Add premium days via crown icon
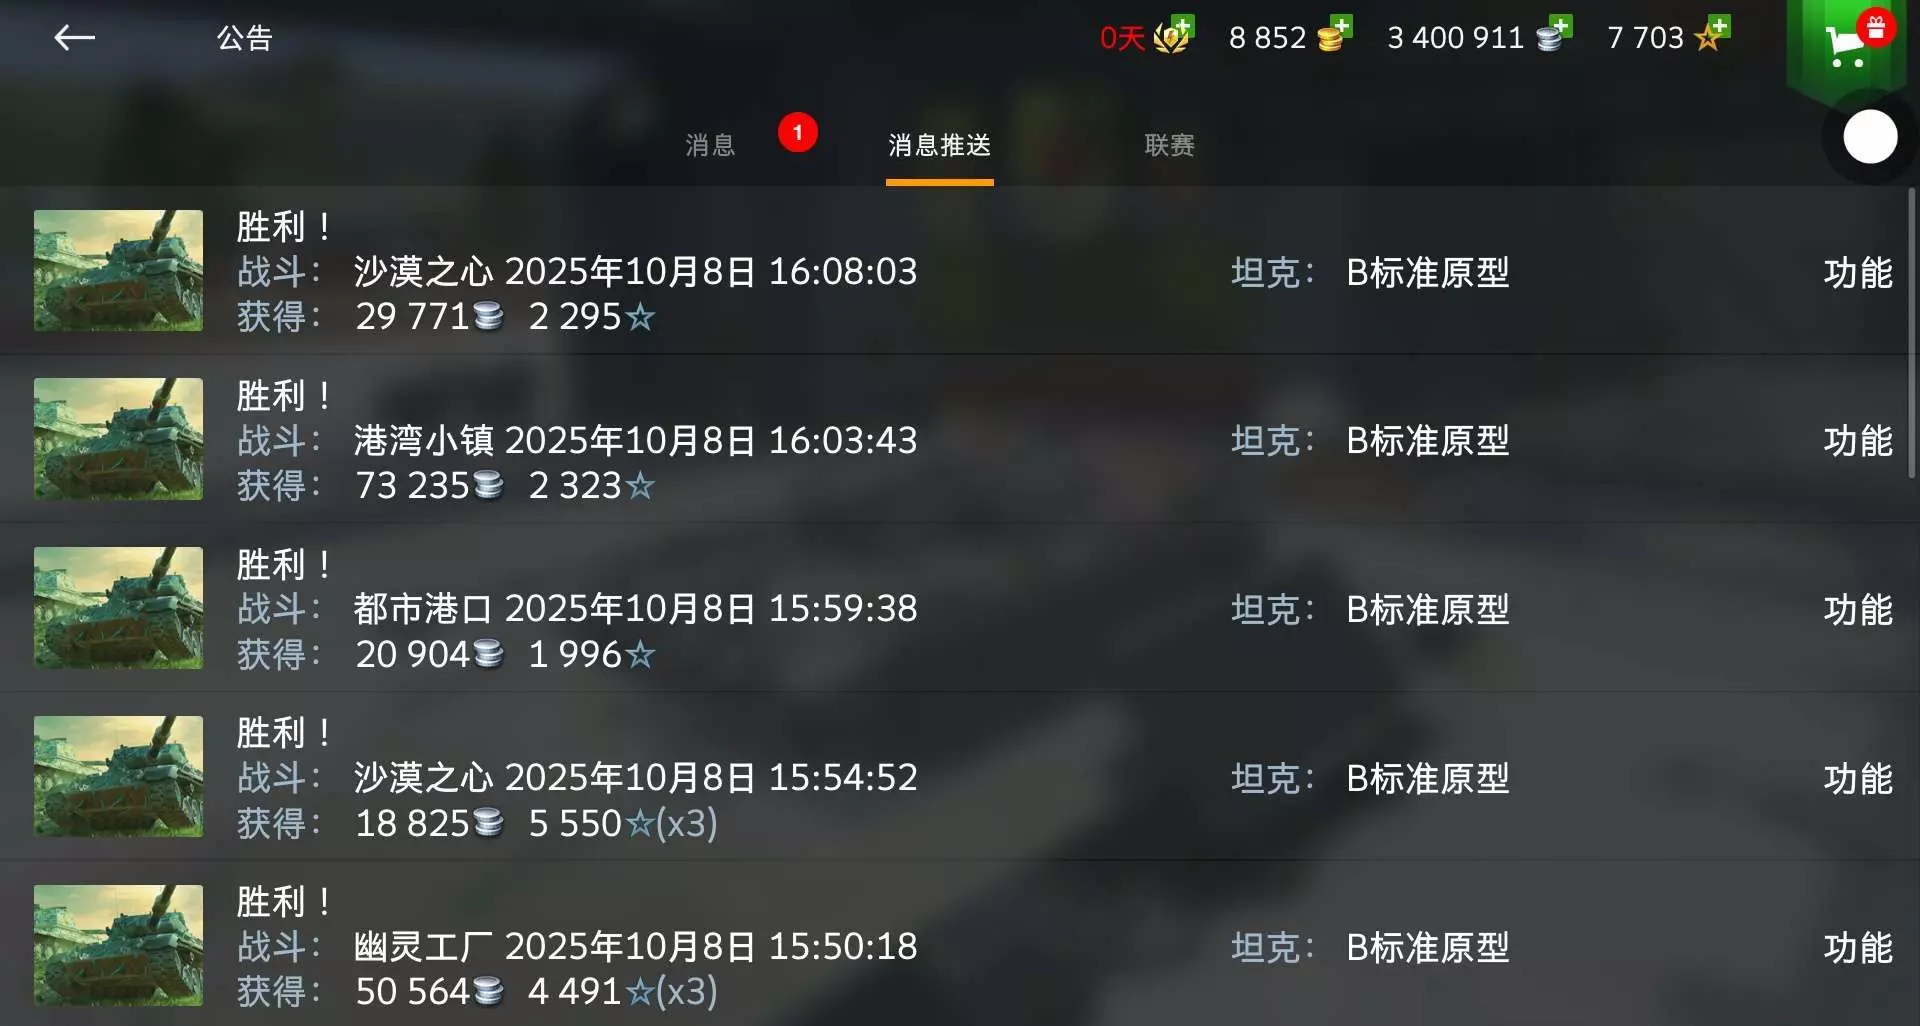The height and width of the screenshot is (1026, 1920). (1173, 36)
